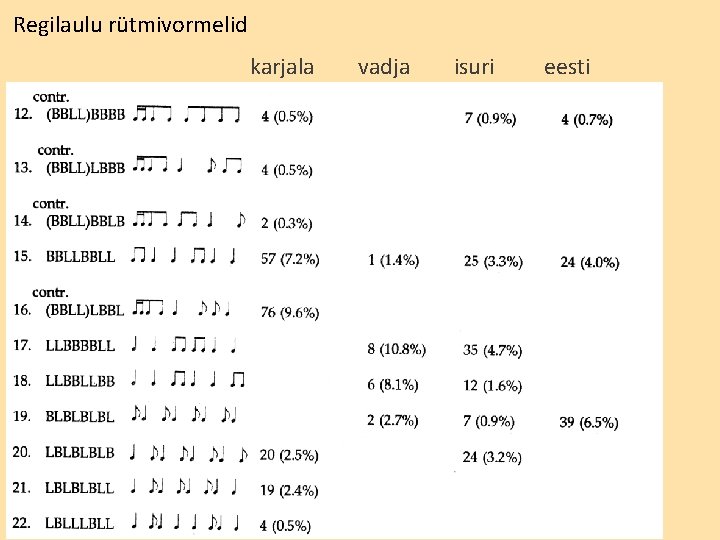Click the isuri value 24 (3.2%)
This screenshot has height=540, width=720.
[x=492, y=458]
